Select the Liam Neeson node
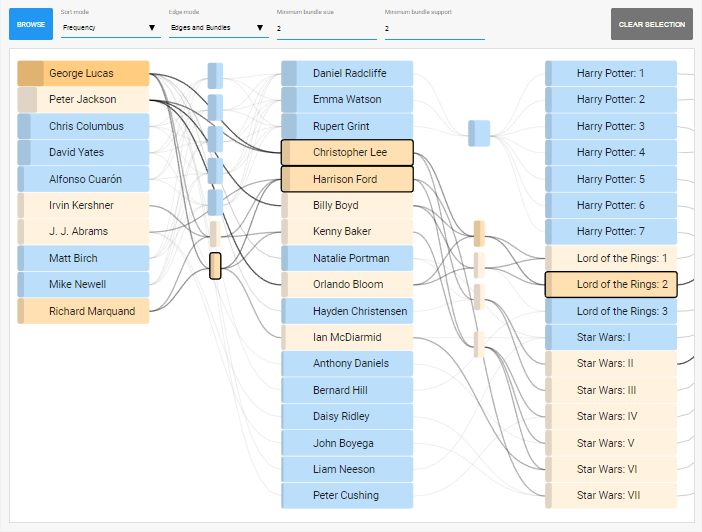This screenshot has width=702, height=532. pyautogui.click(x=347, y=469)
